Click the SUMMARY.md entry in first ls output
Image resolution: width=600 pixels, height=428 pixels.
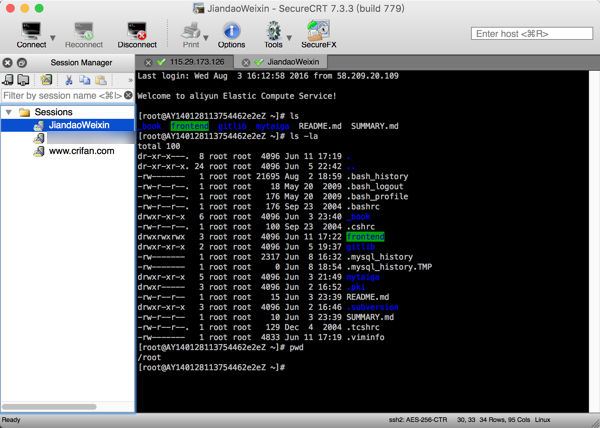(x=375, y=126)
